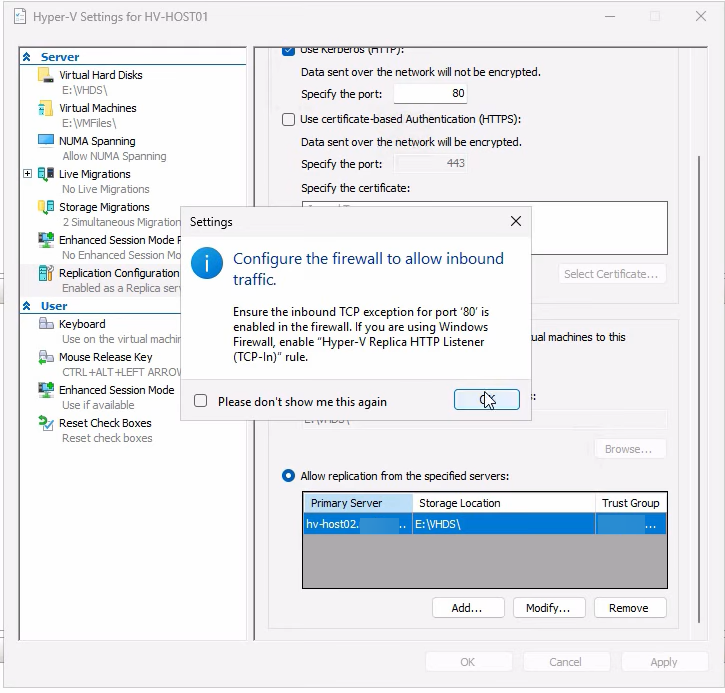725x693 pixels.
Task: Select Virtual Machines setting
Action: (x=98, y=108)
